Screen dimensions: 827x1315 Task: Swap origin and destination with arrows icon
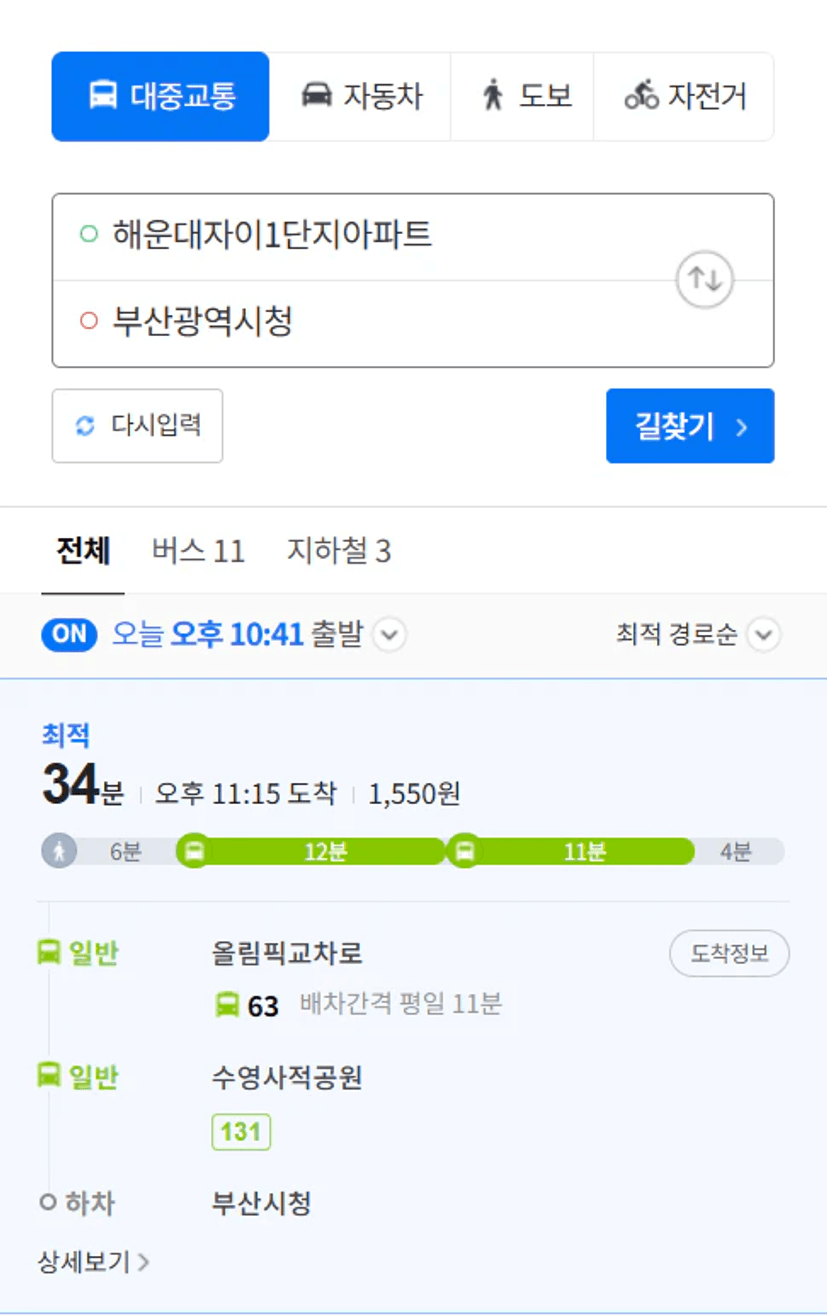click(705, 280)
